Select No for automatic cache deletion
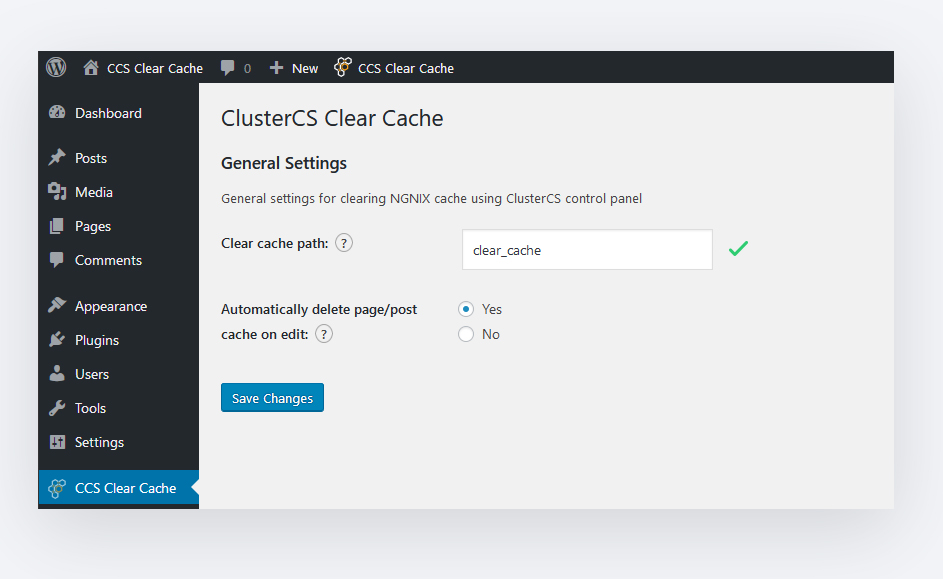The image size is (943, 579). [466, 334]
